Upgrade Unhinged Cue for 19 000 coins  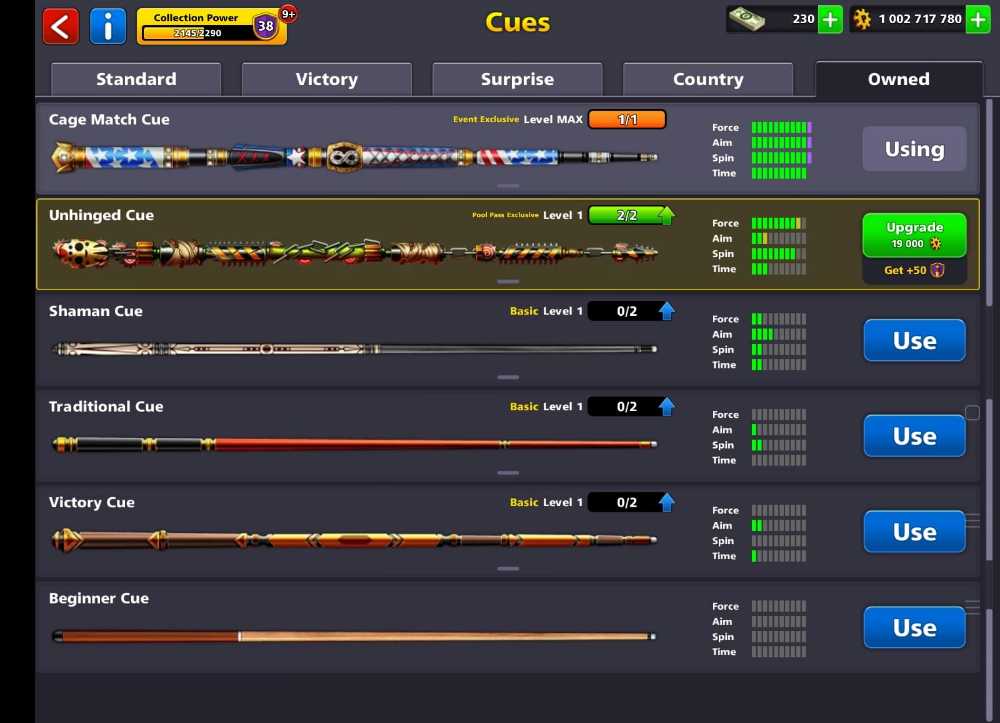(914, 235)
